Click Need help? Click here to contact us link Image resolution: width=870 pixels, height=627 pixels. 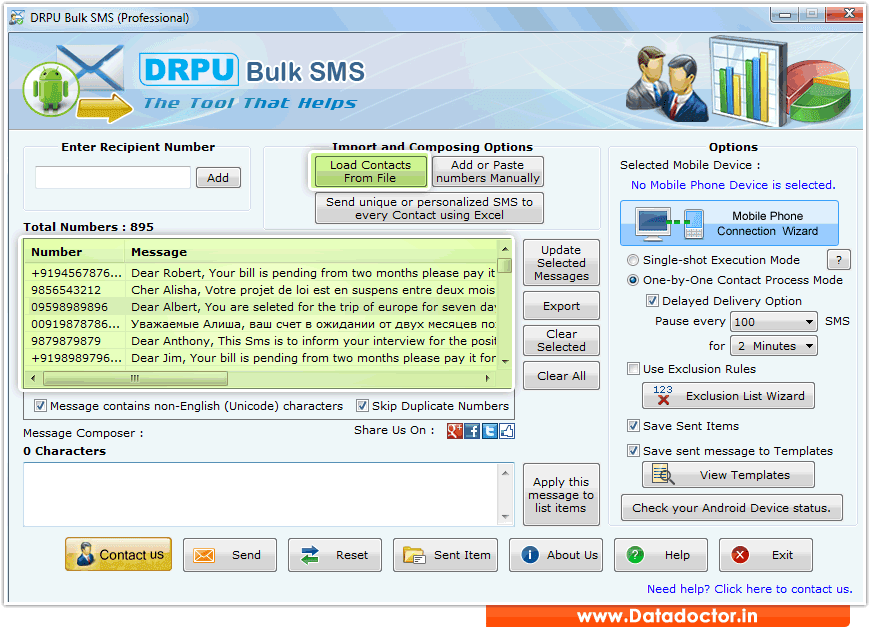click(750, 589)
